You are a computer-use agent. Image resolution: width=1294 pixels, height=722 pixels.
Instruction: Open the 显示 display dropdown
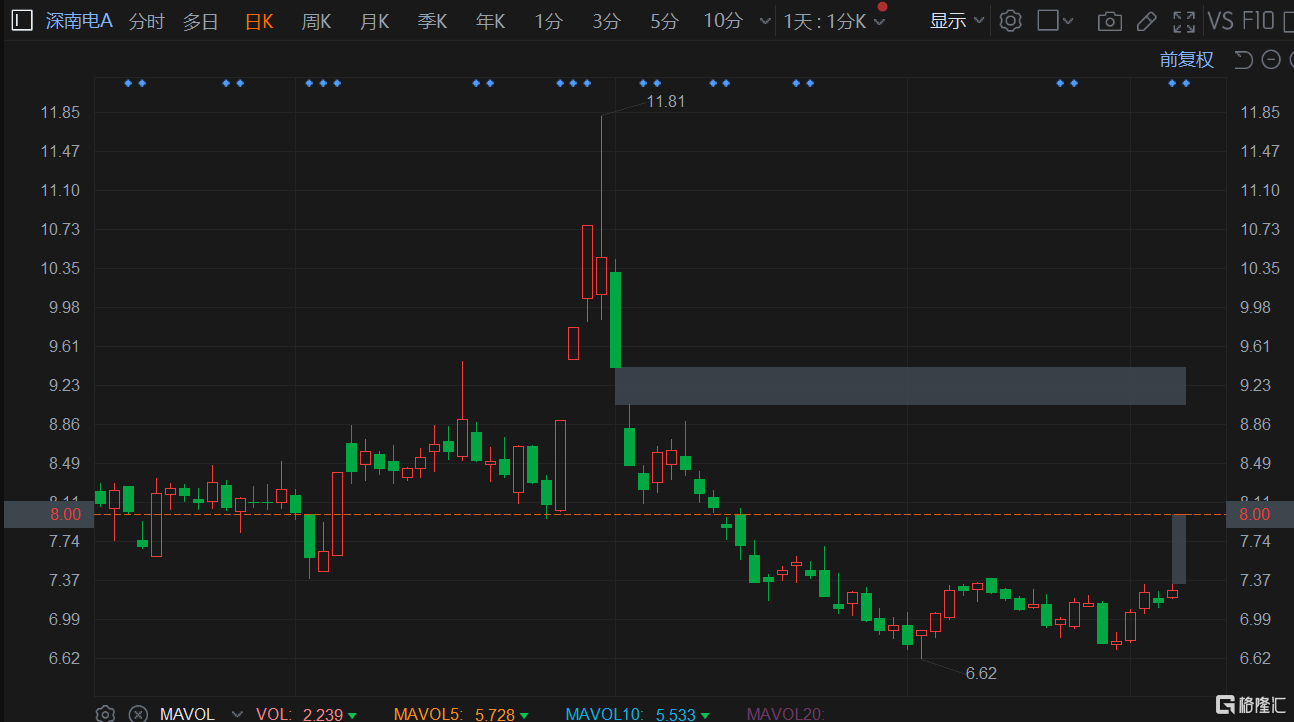coord(956,21)
